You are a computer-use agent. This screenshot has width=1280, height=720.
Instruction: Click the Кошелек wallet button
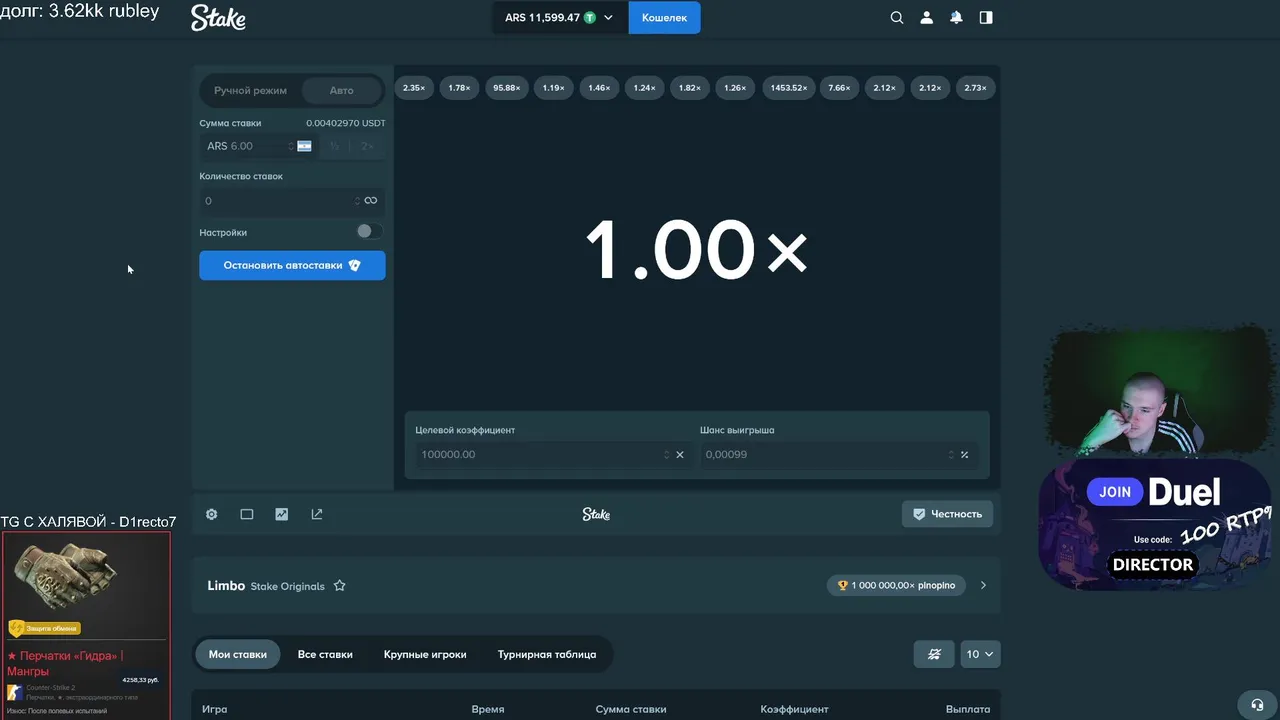click(664, 18)
